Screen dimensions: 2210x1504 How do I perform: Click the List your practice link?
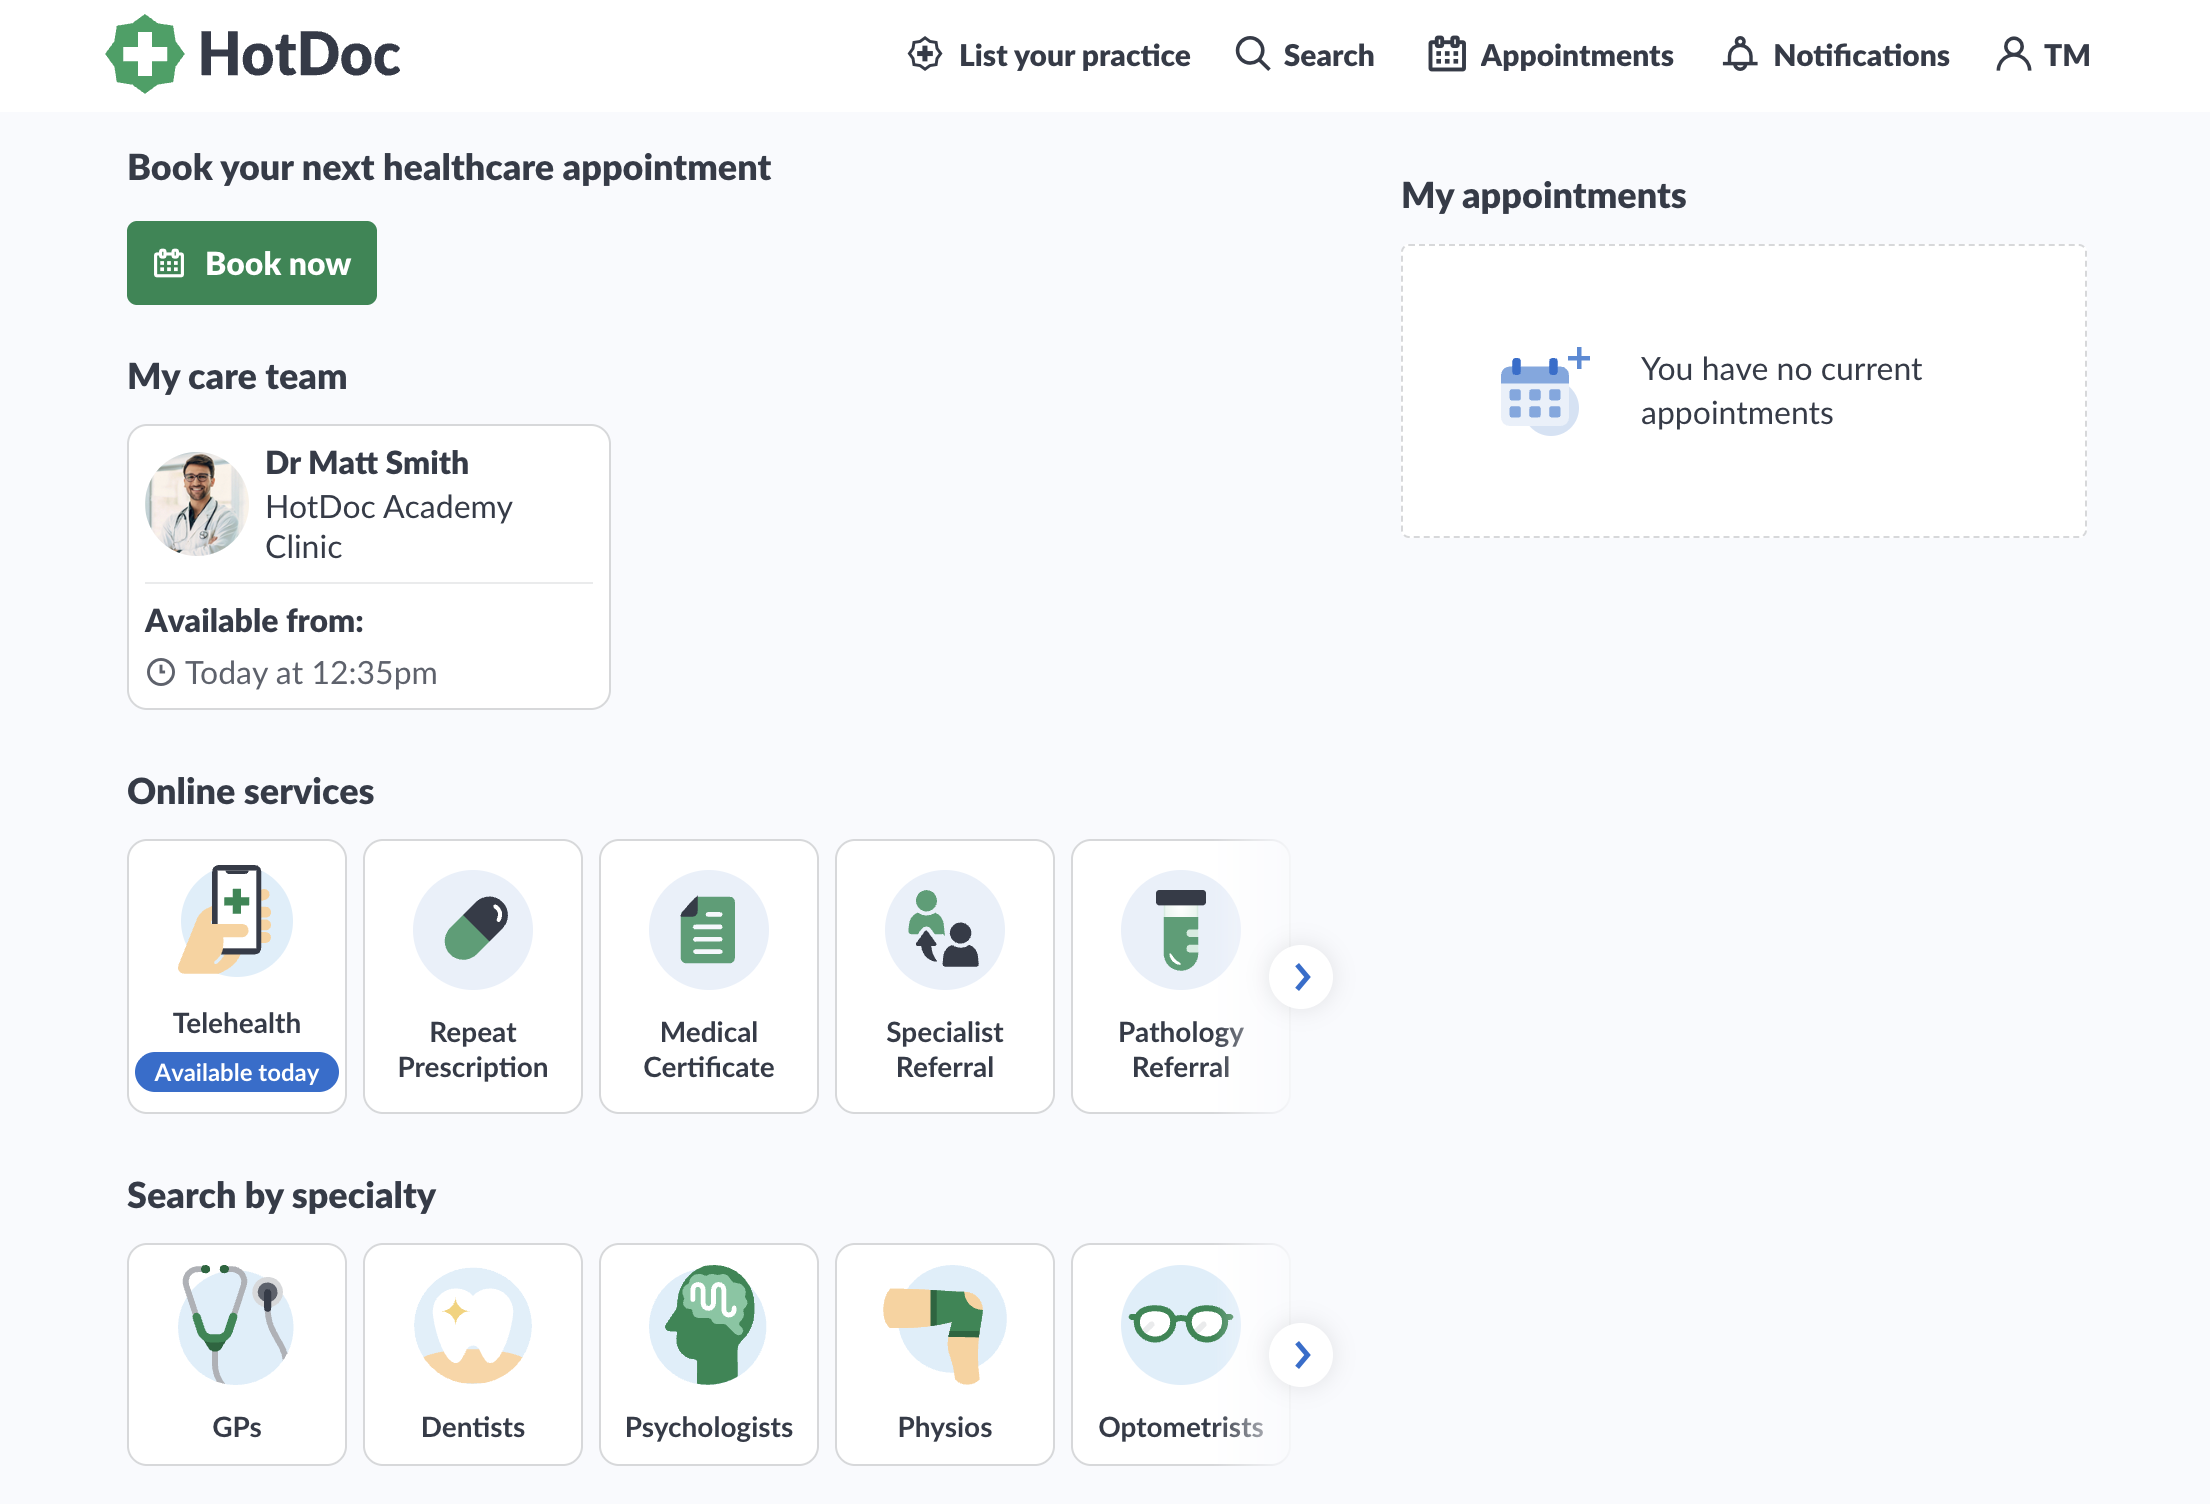1049,55
